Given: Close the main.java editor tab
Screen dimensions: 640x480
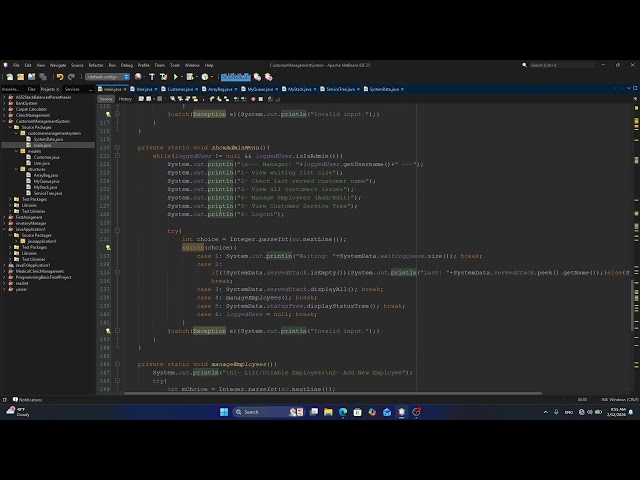Looking at the screenshot, I should [x=124, y=89].
